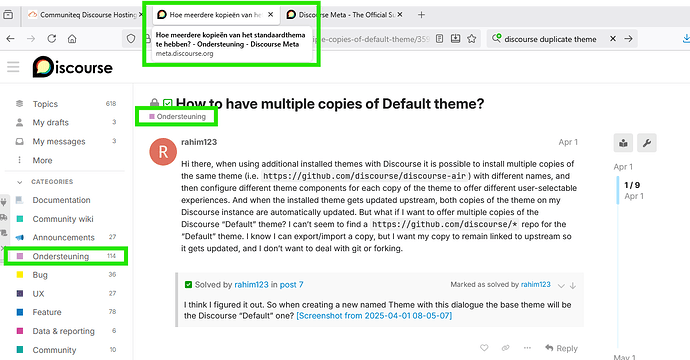This screenshot has width=690, height=360.
Task: Open the post 7 link
Action: 291,285
